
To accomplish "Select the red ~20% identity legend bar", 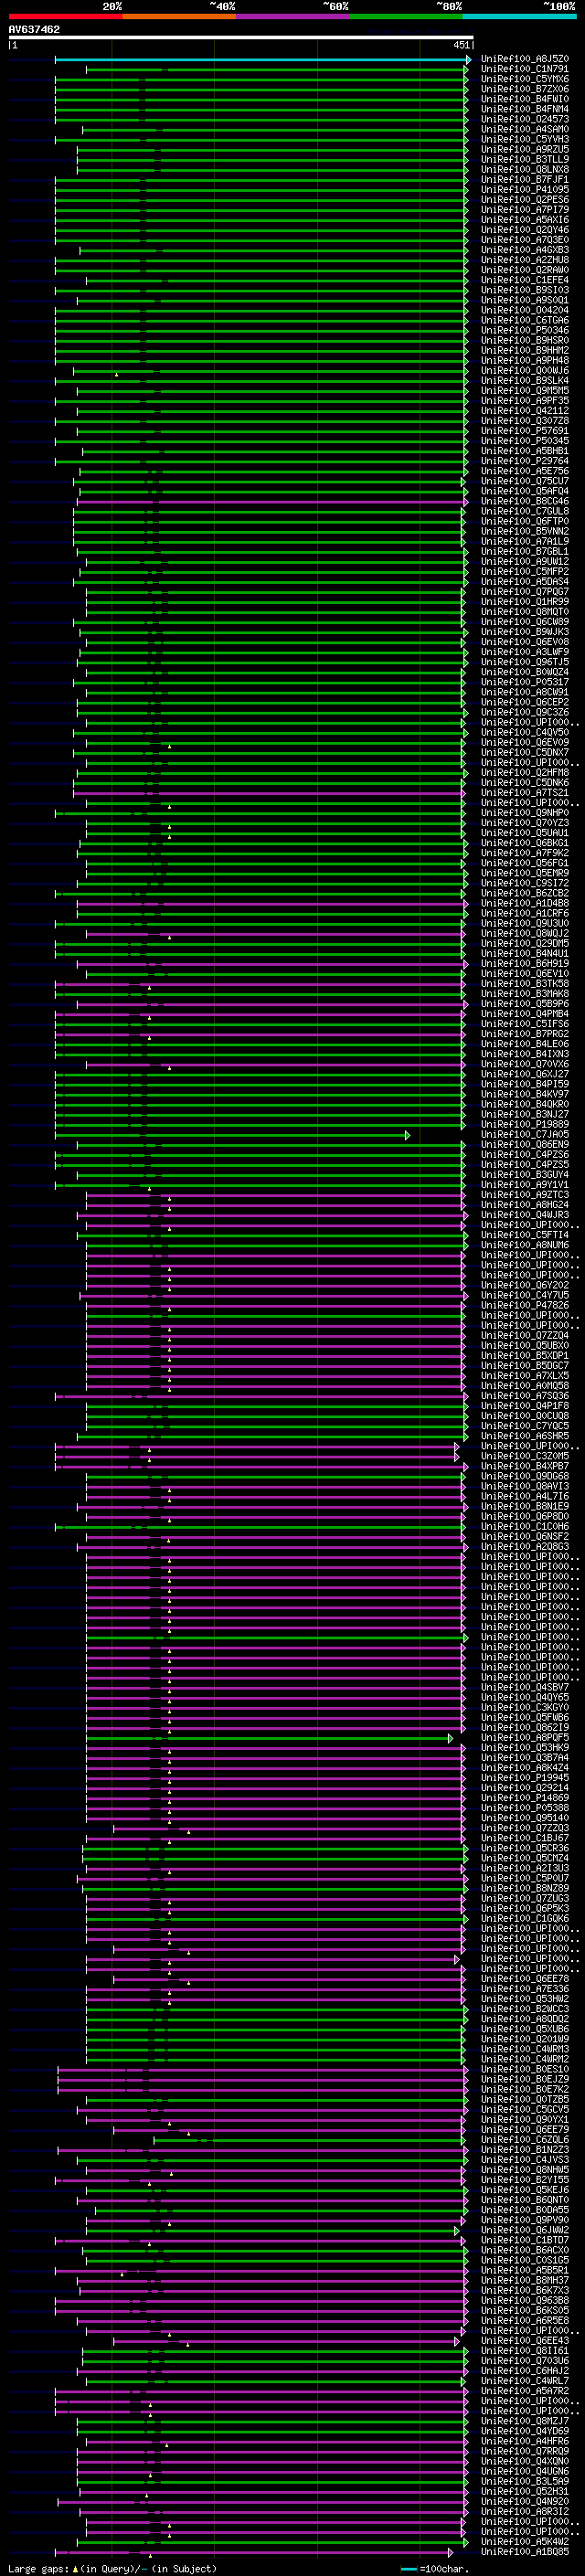I will (65, 16).
